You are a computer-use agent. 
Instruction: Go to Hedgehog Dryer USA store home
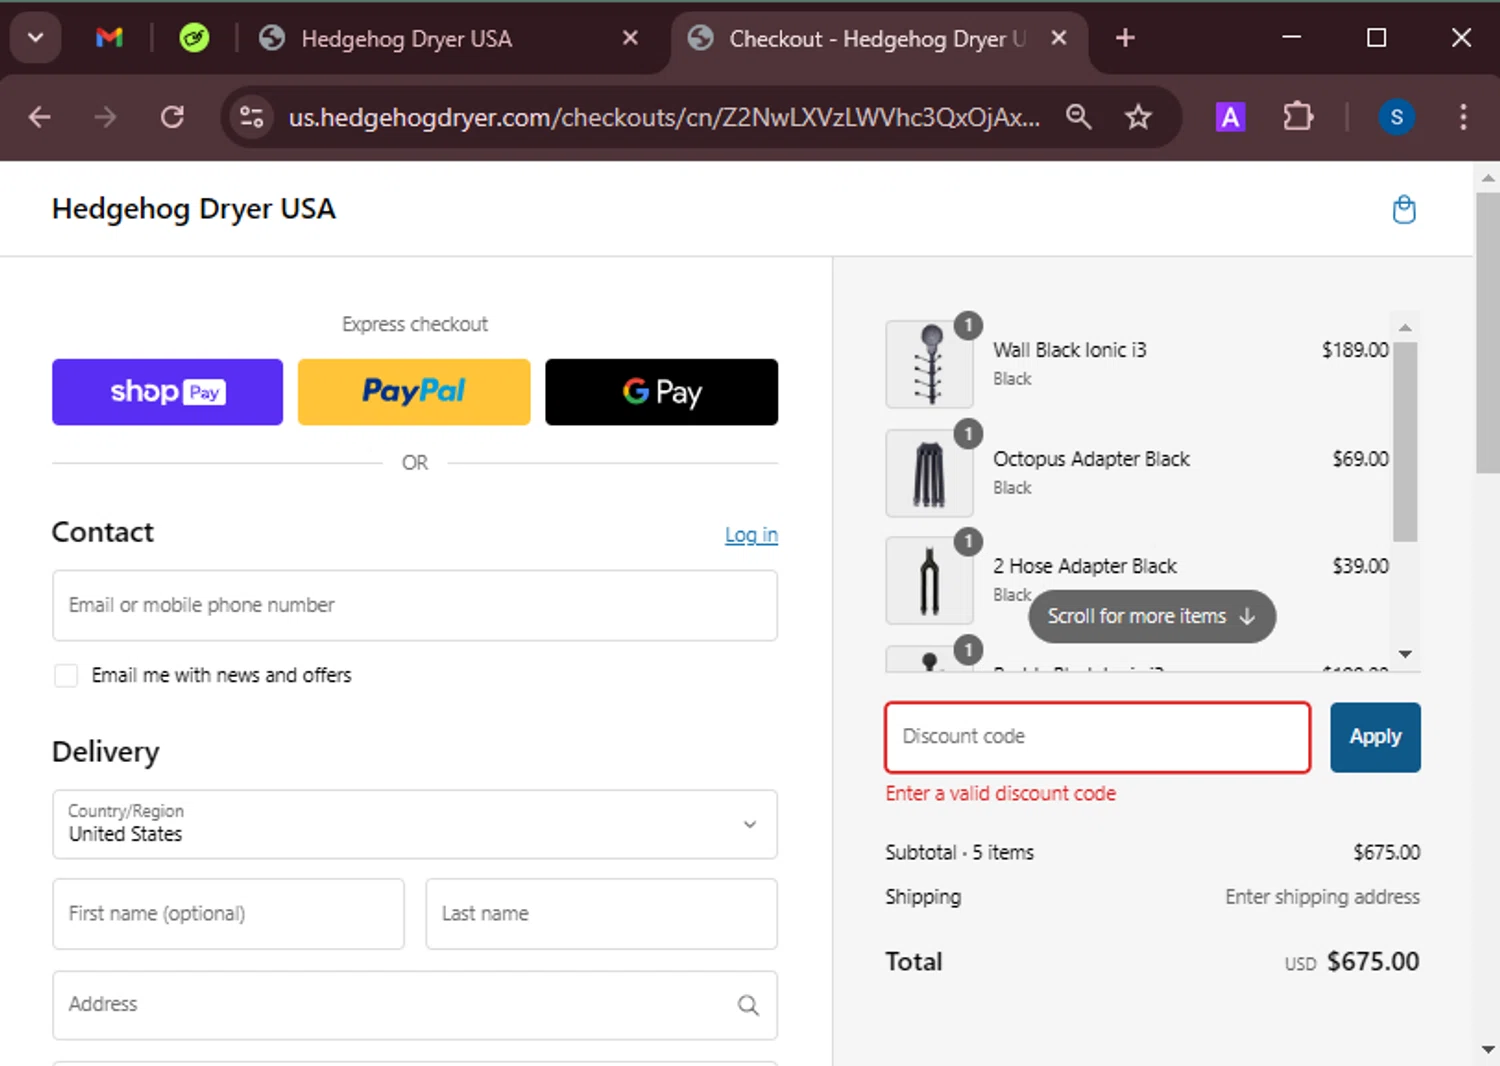pyautogui.click(x=194, y=209)
